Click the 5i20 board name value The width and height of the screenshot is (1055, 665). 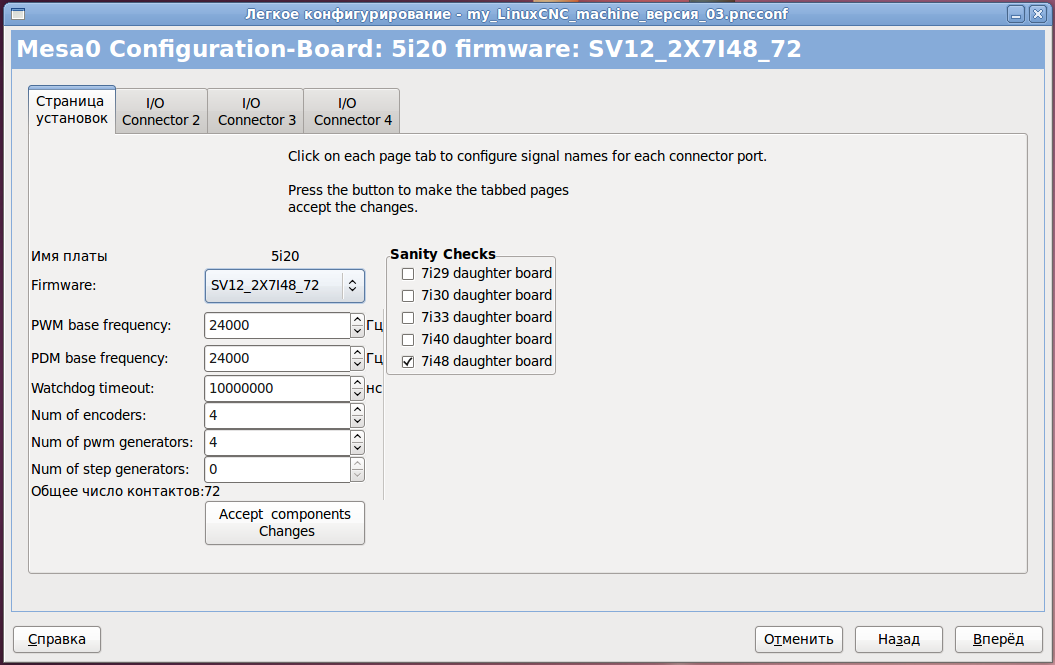(x=285, y=256)
